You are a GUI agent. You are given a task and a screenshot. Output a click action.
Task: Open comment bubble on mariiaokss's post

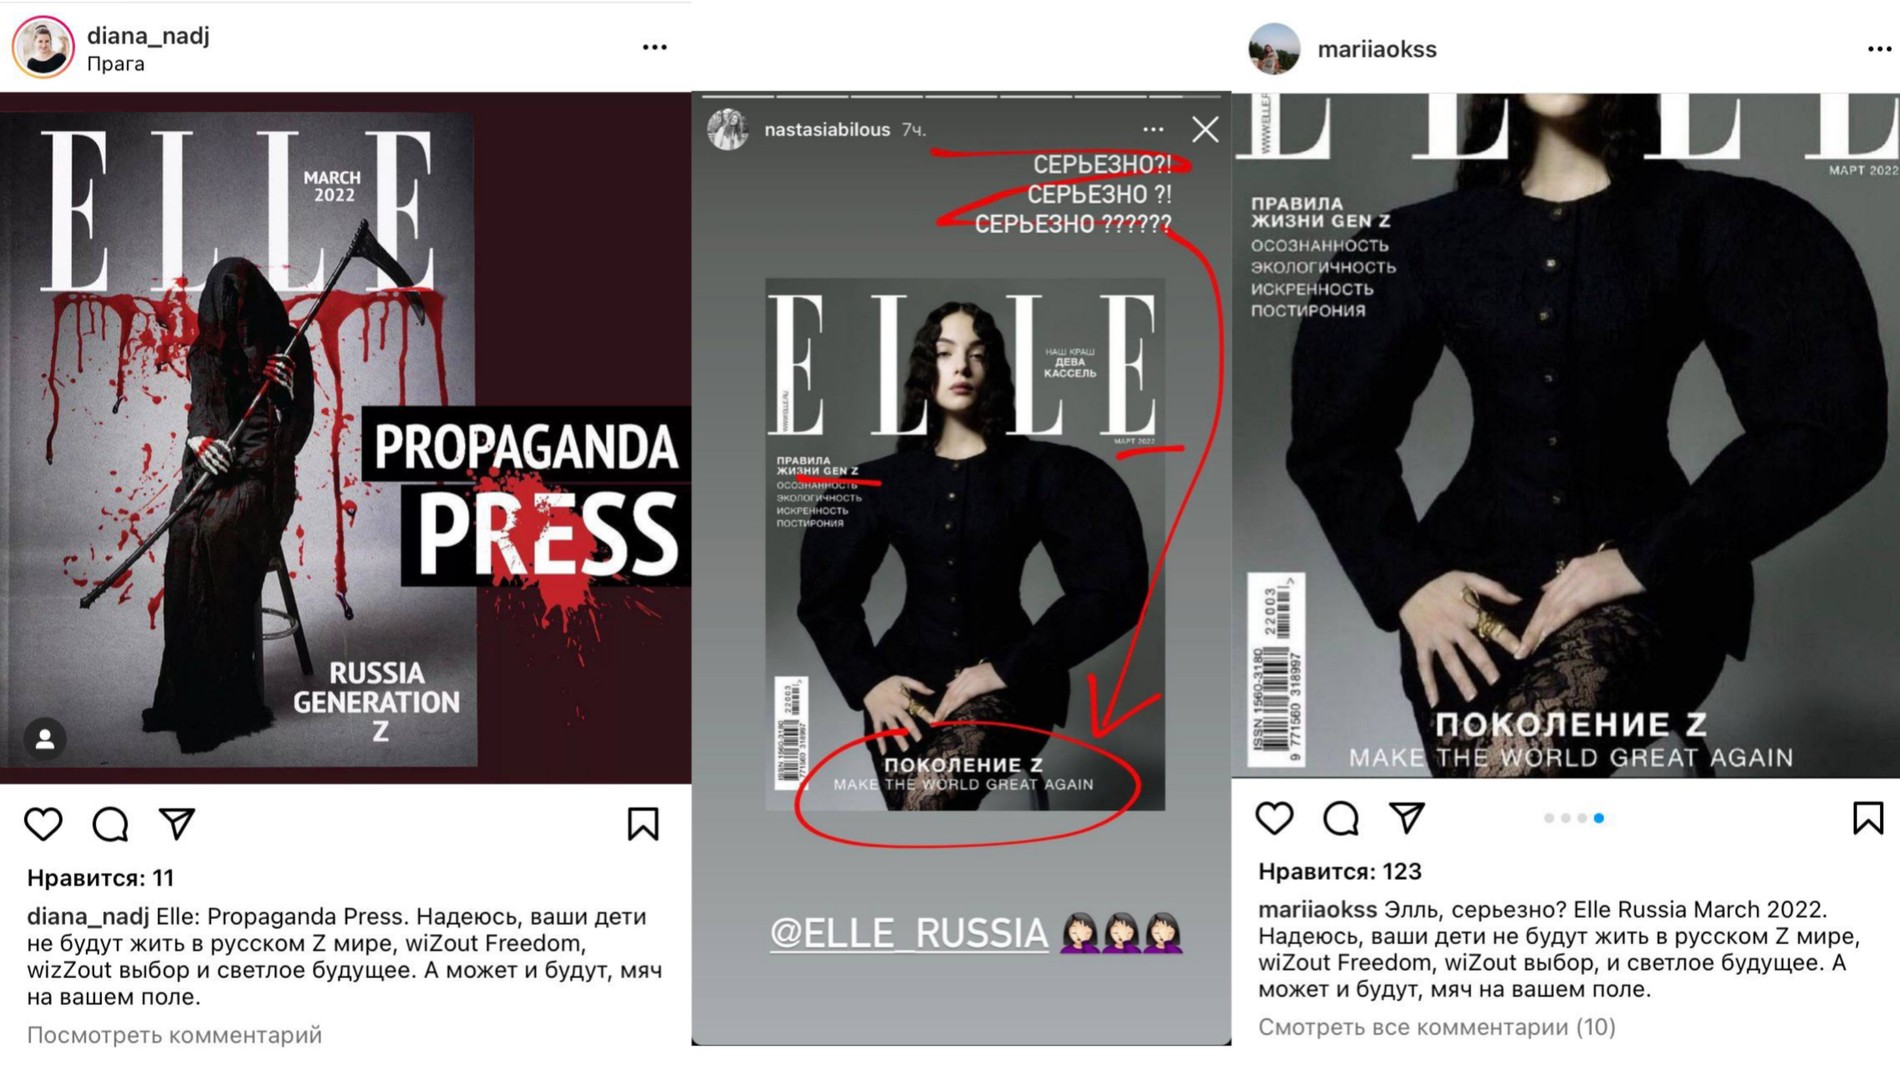pyautogui.click(x=1340, y=818)
